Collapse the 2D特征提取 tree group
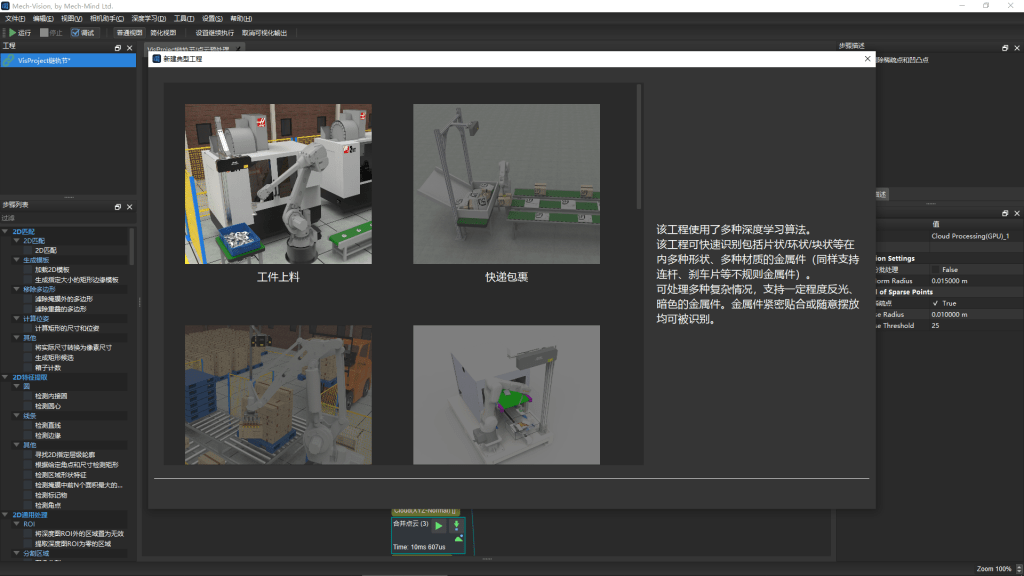 (7, 377)
